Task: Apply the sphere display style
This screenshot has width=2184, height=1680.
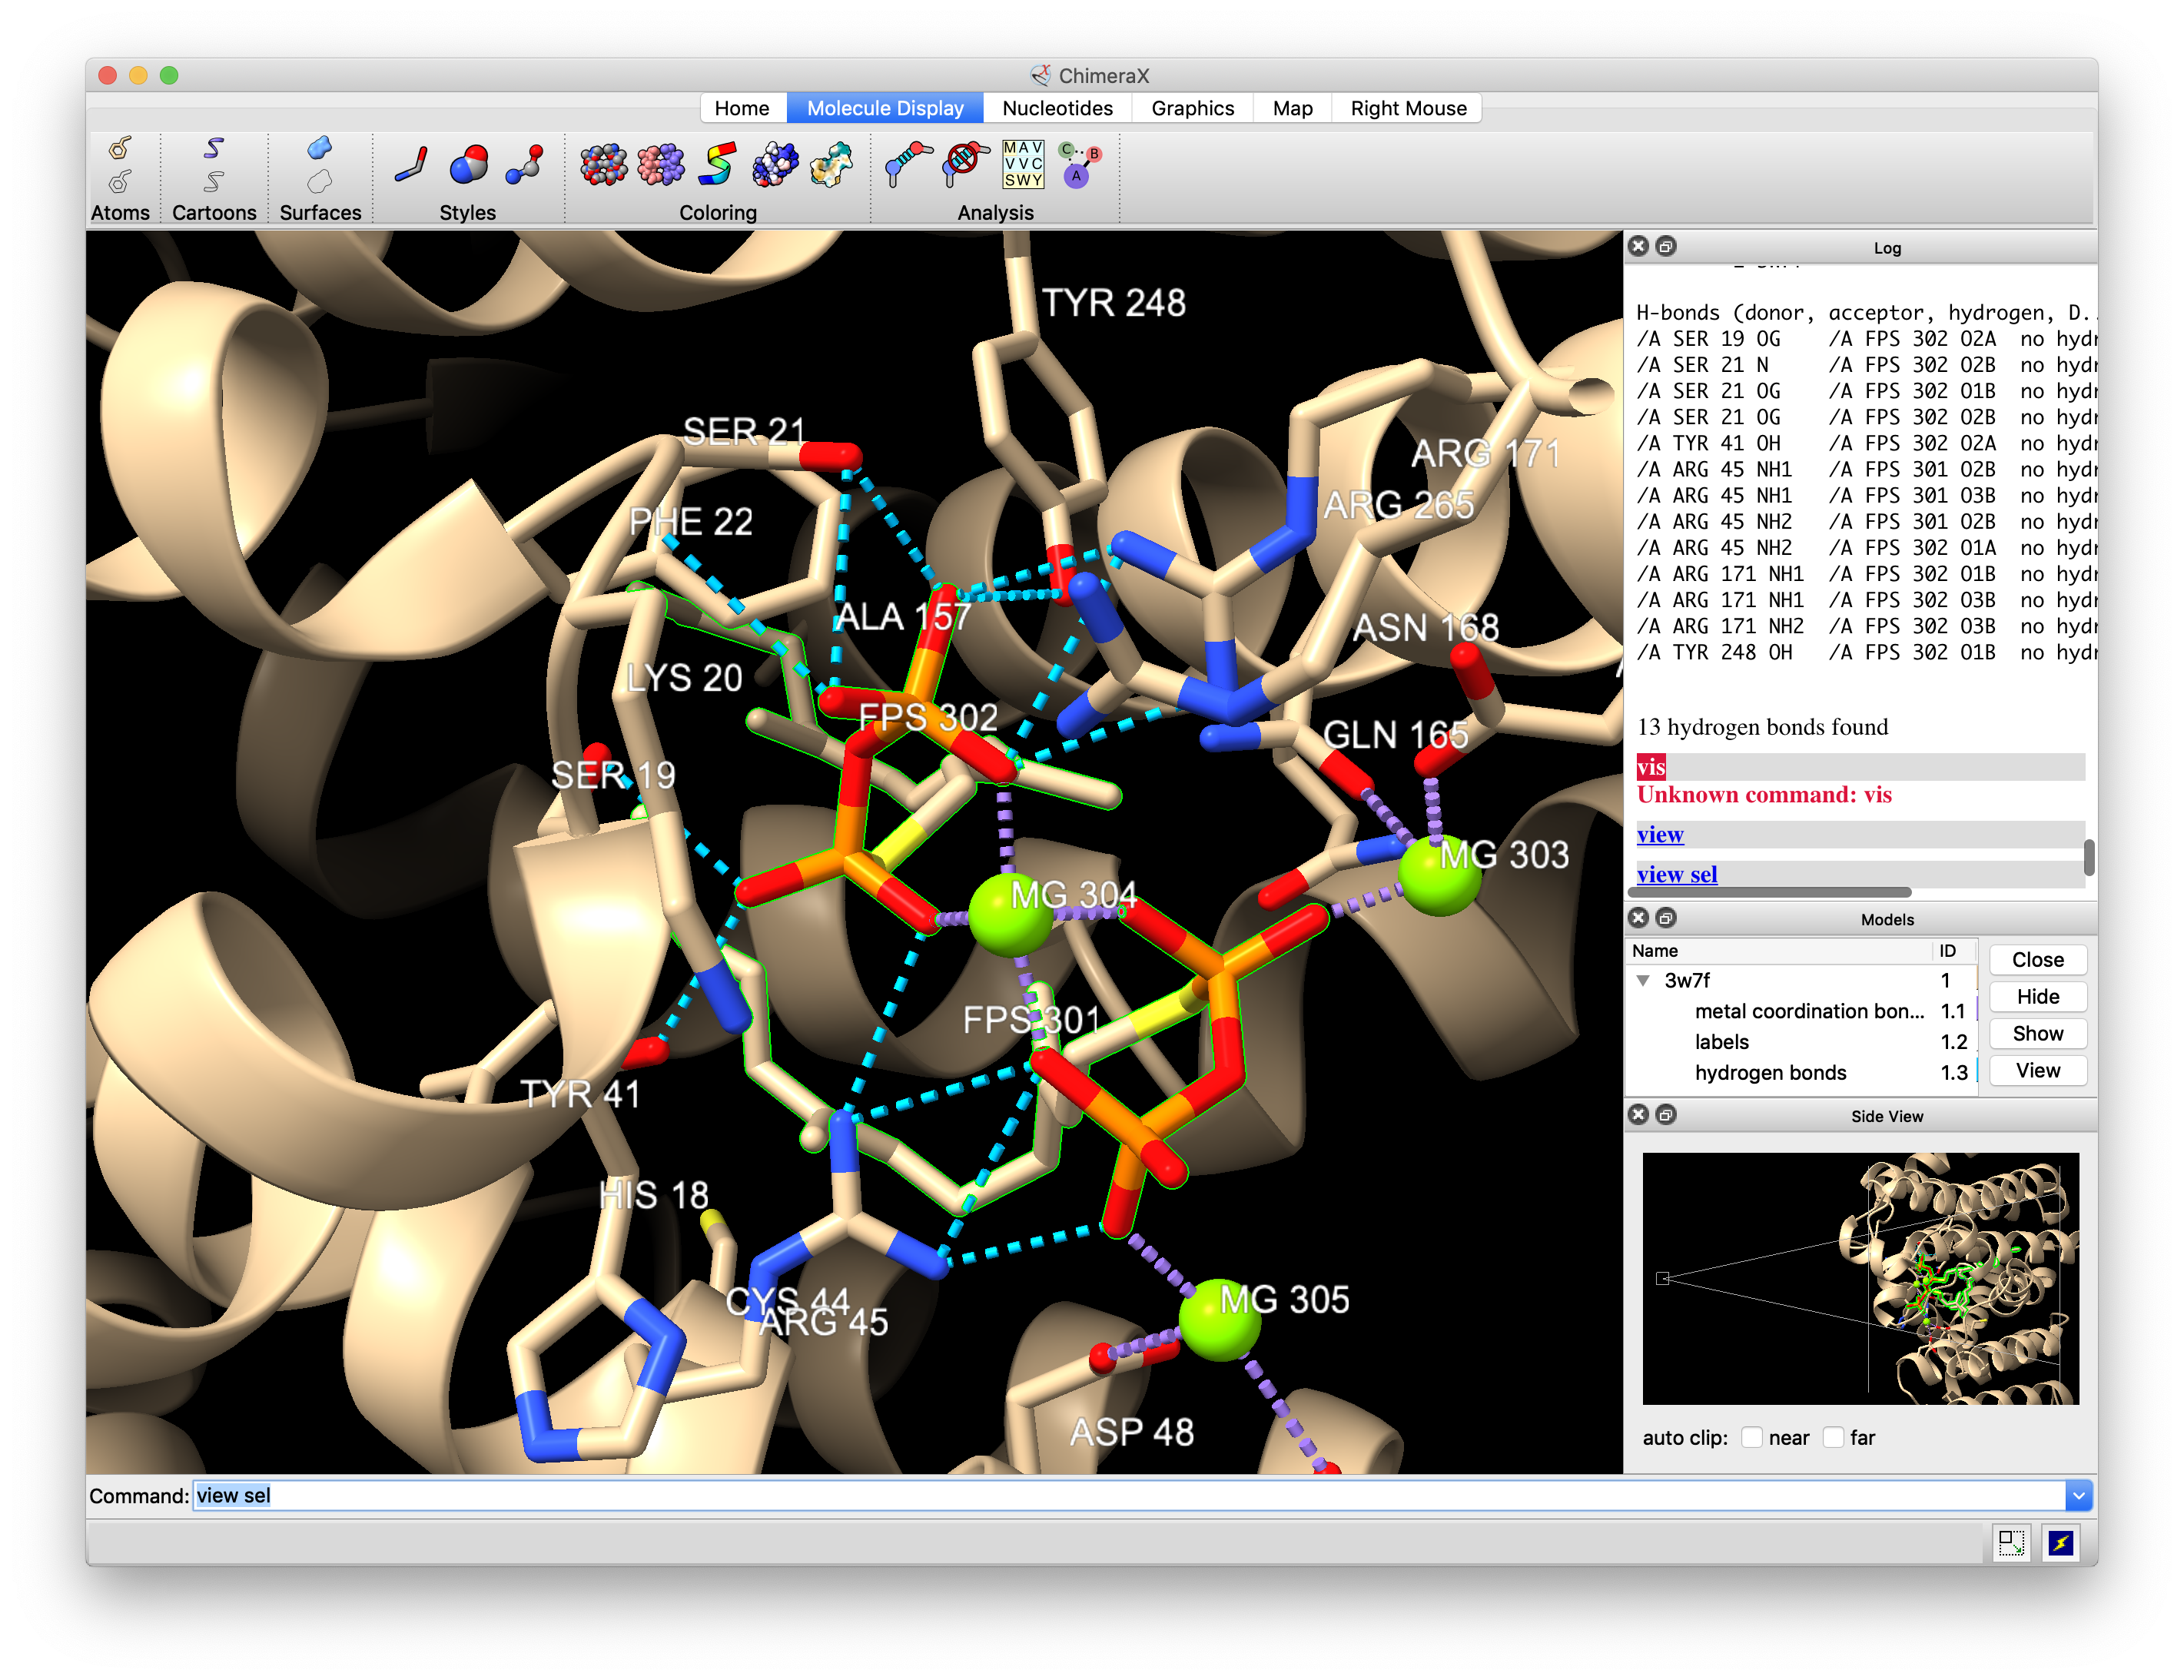Action: click(x=468, y=165)
